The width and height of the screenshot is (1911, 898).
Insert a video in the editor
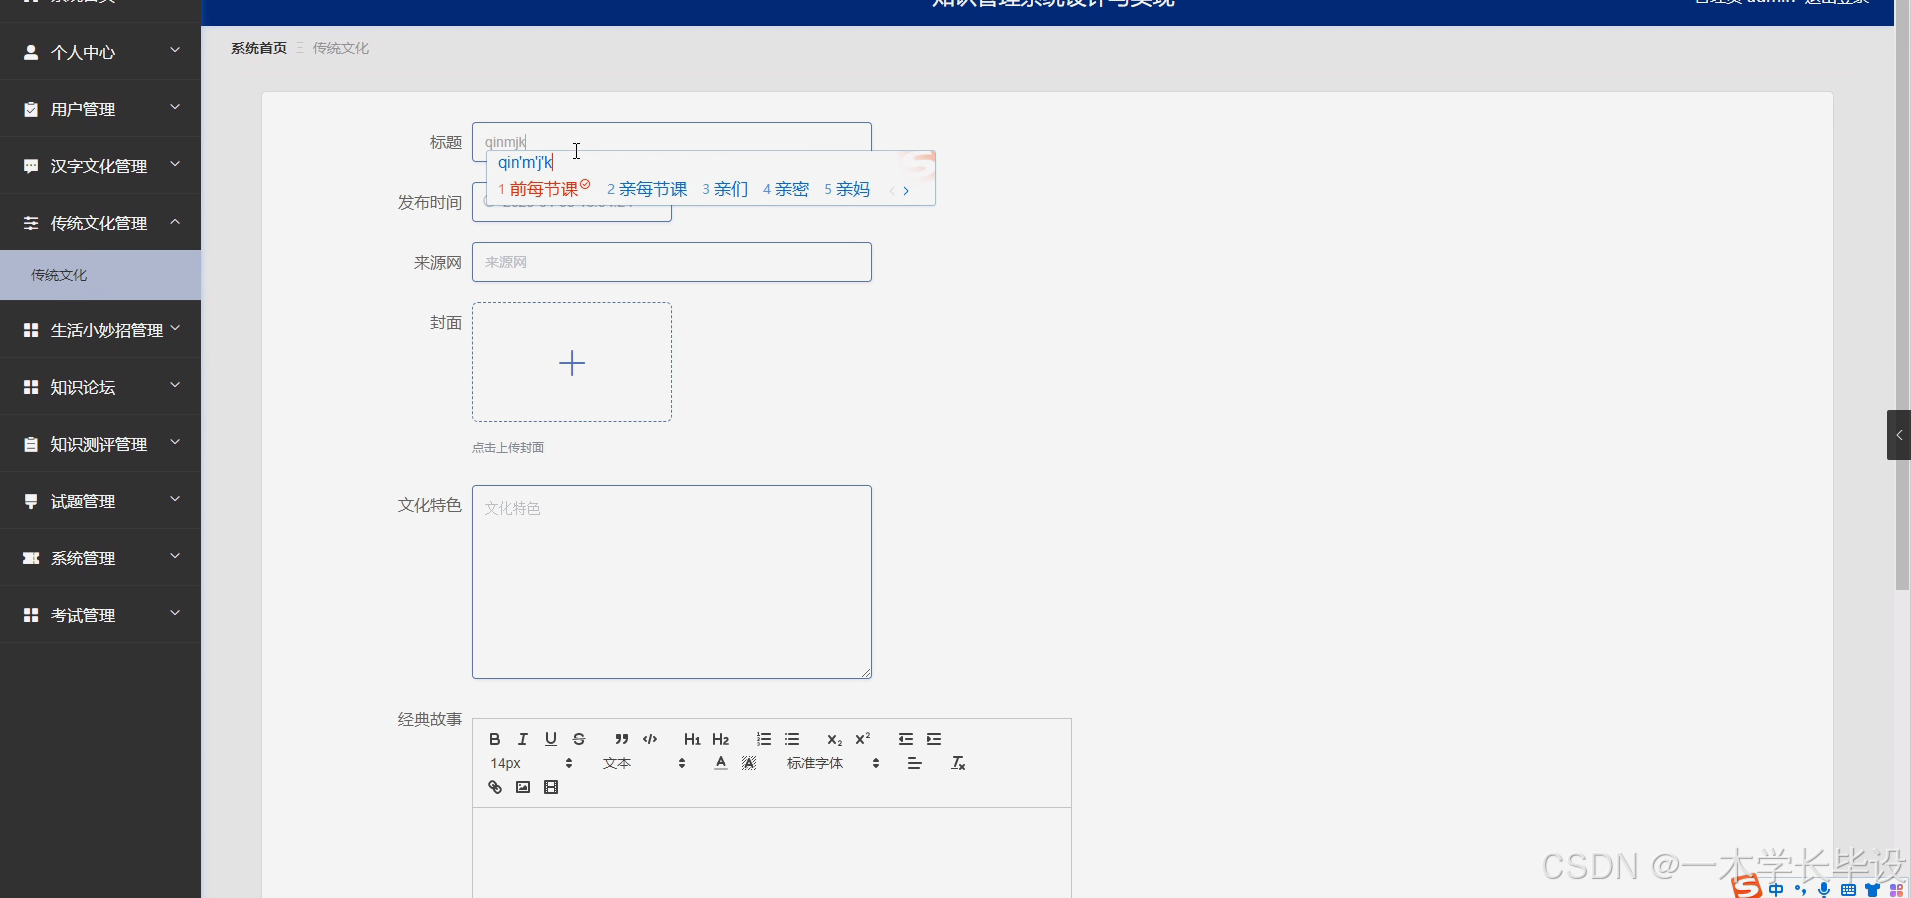tap(550, 787)
